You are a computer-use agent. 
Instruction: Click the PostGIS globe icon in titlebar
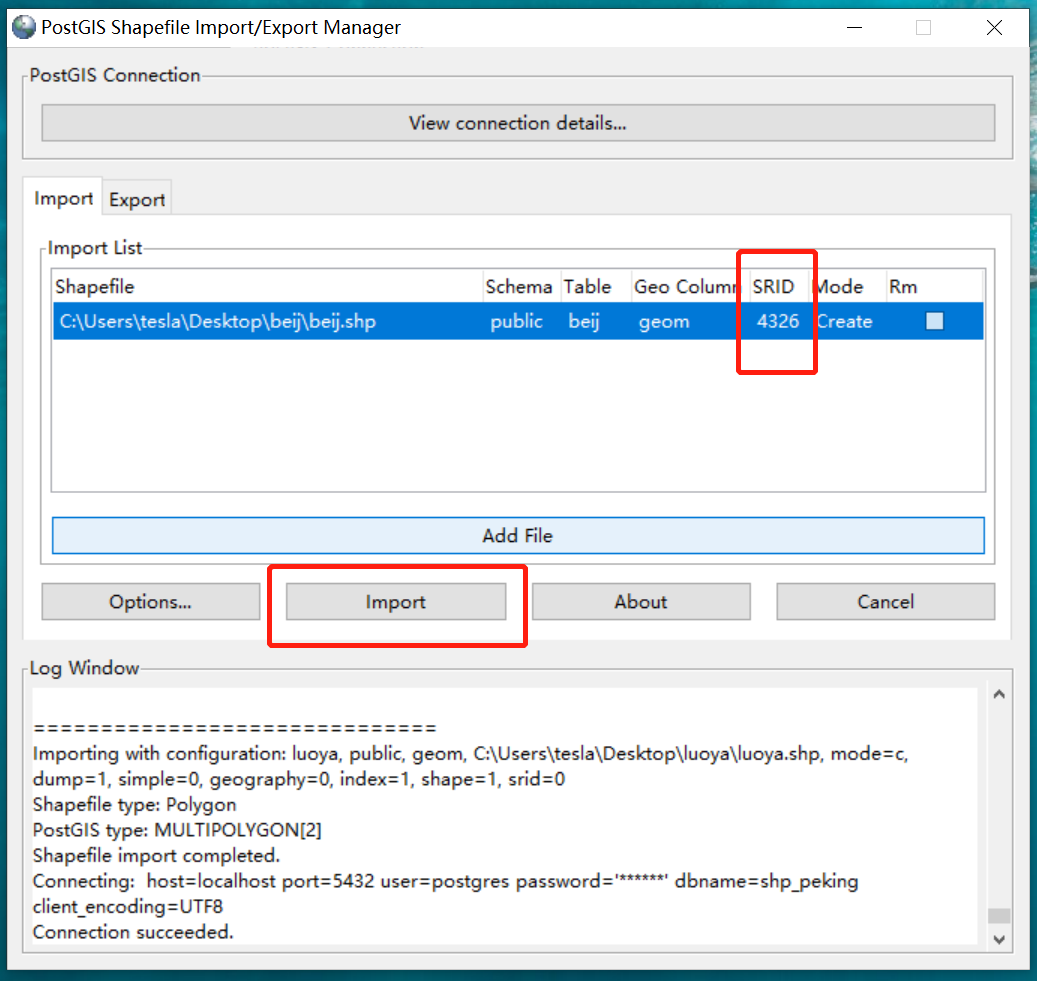coord(23,27)
